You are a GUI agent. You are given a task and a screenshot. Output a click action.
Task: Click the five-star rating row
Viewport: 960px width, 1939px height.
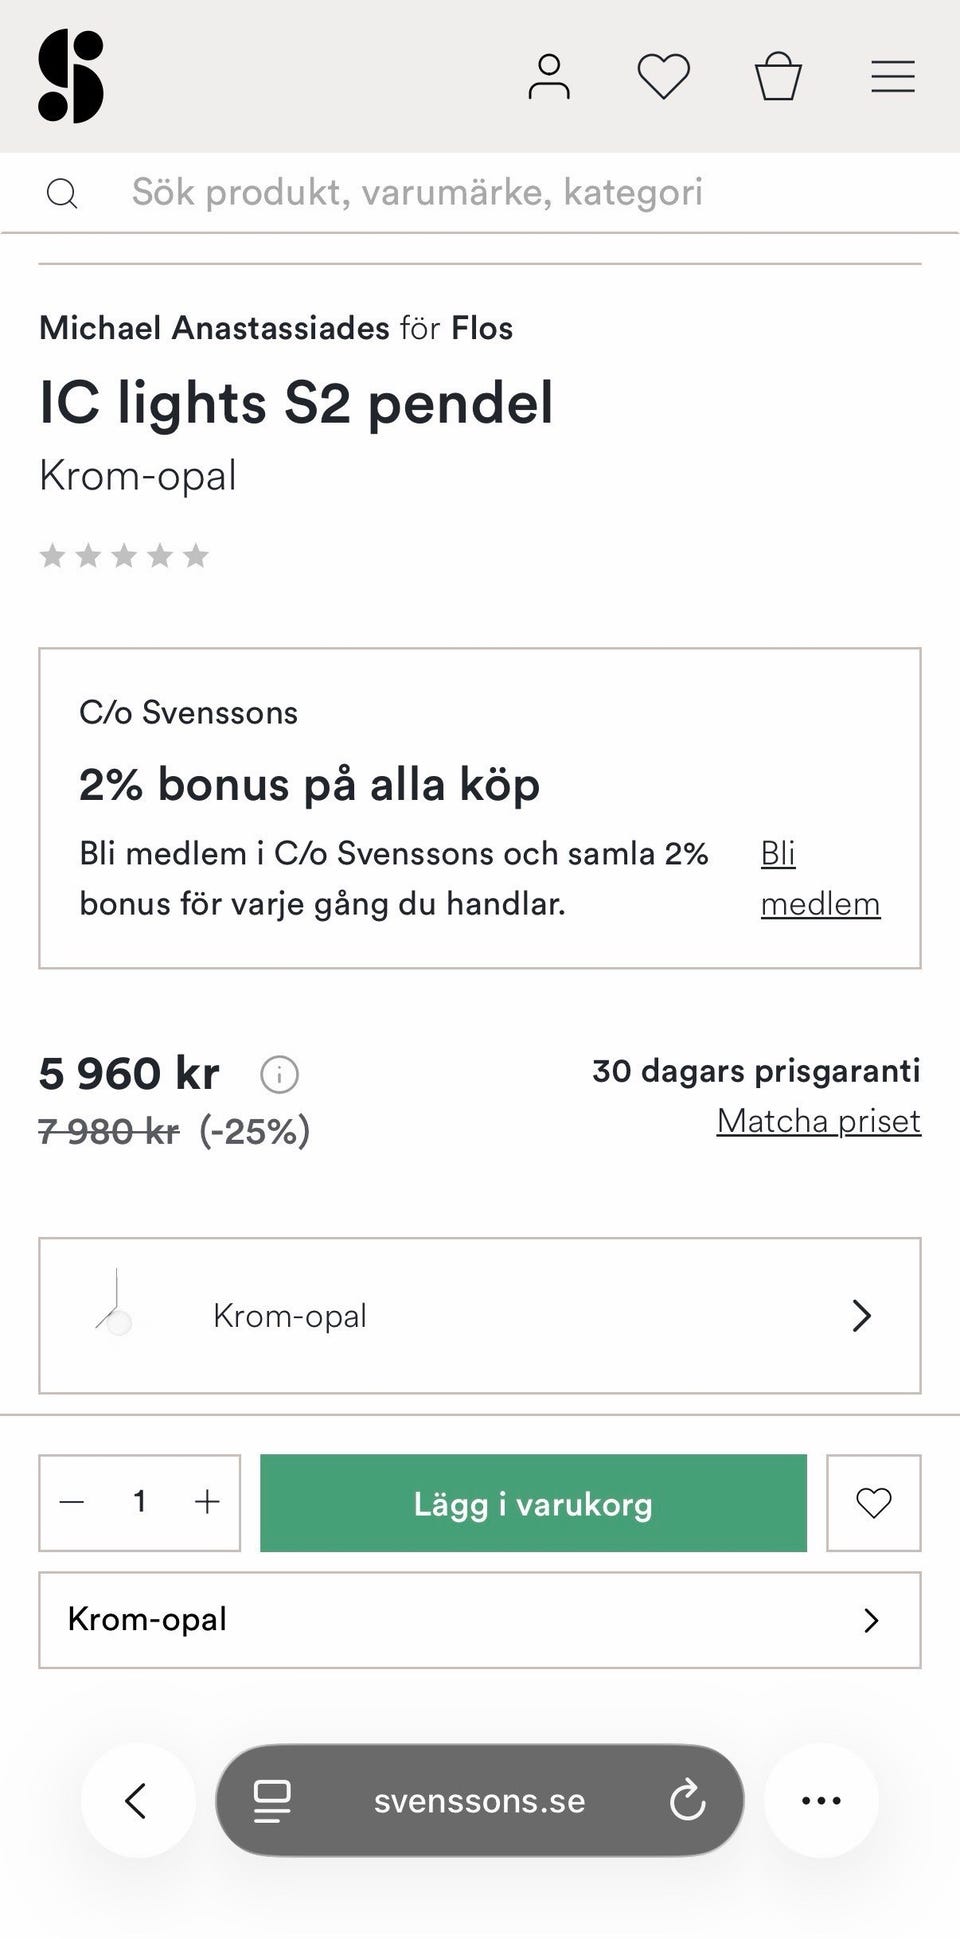[124, 555]
